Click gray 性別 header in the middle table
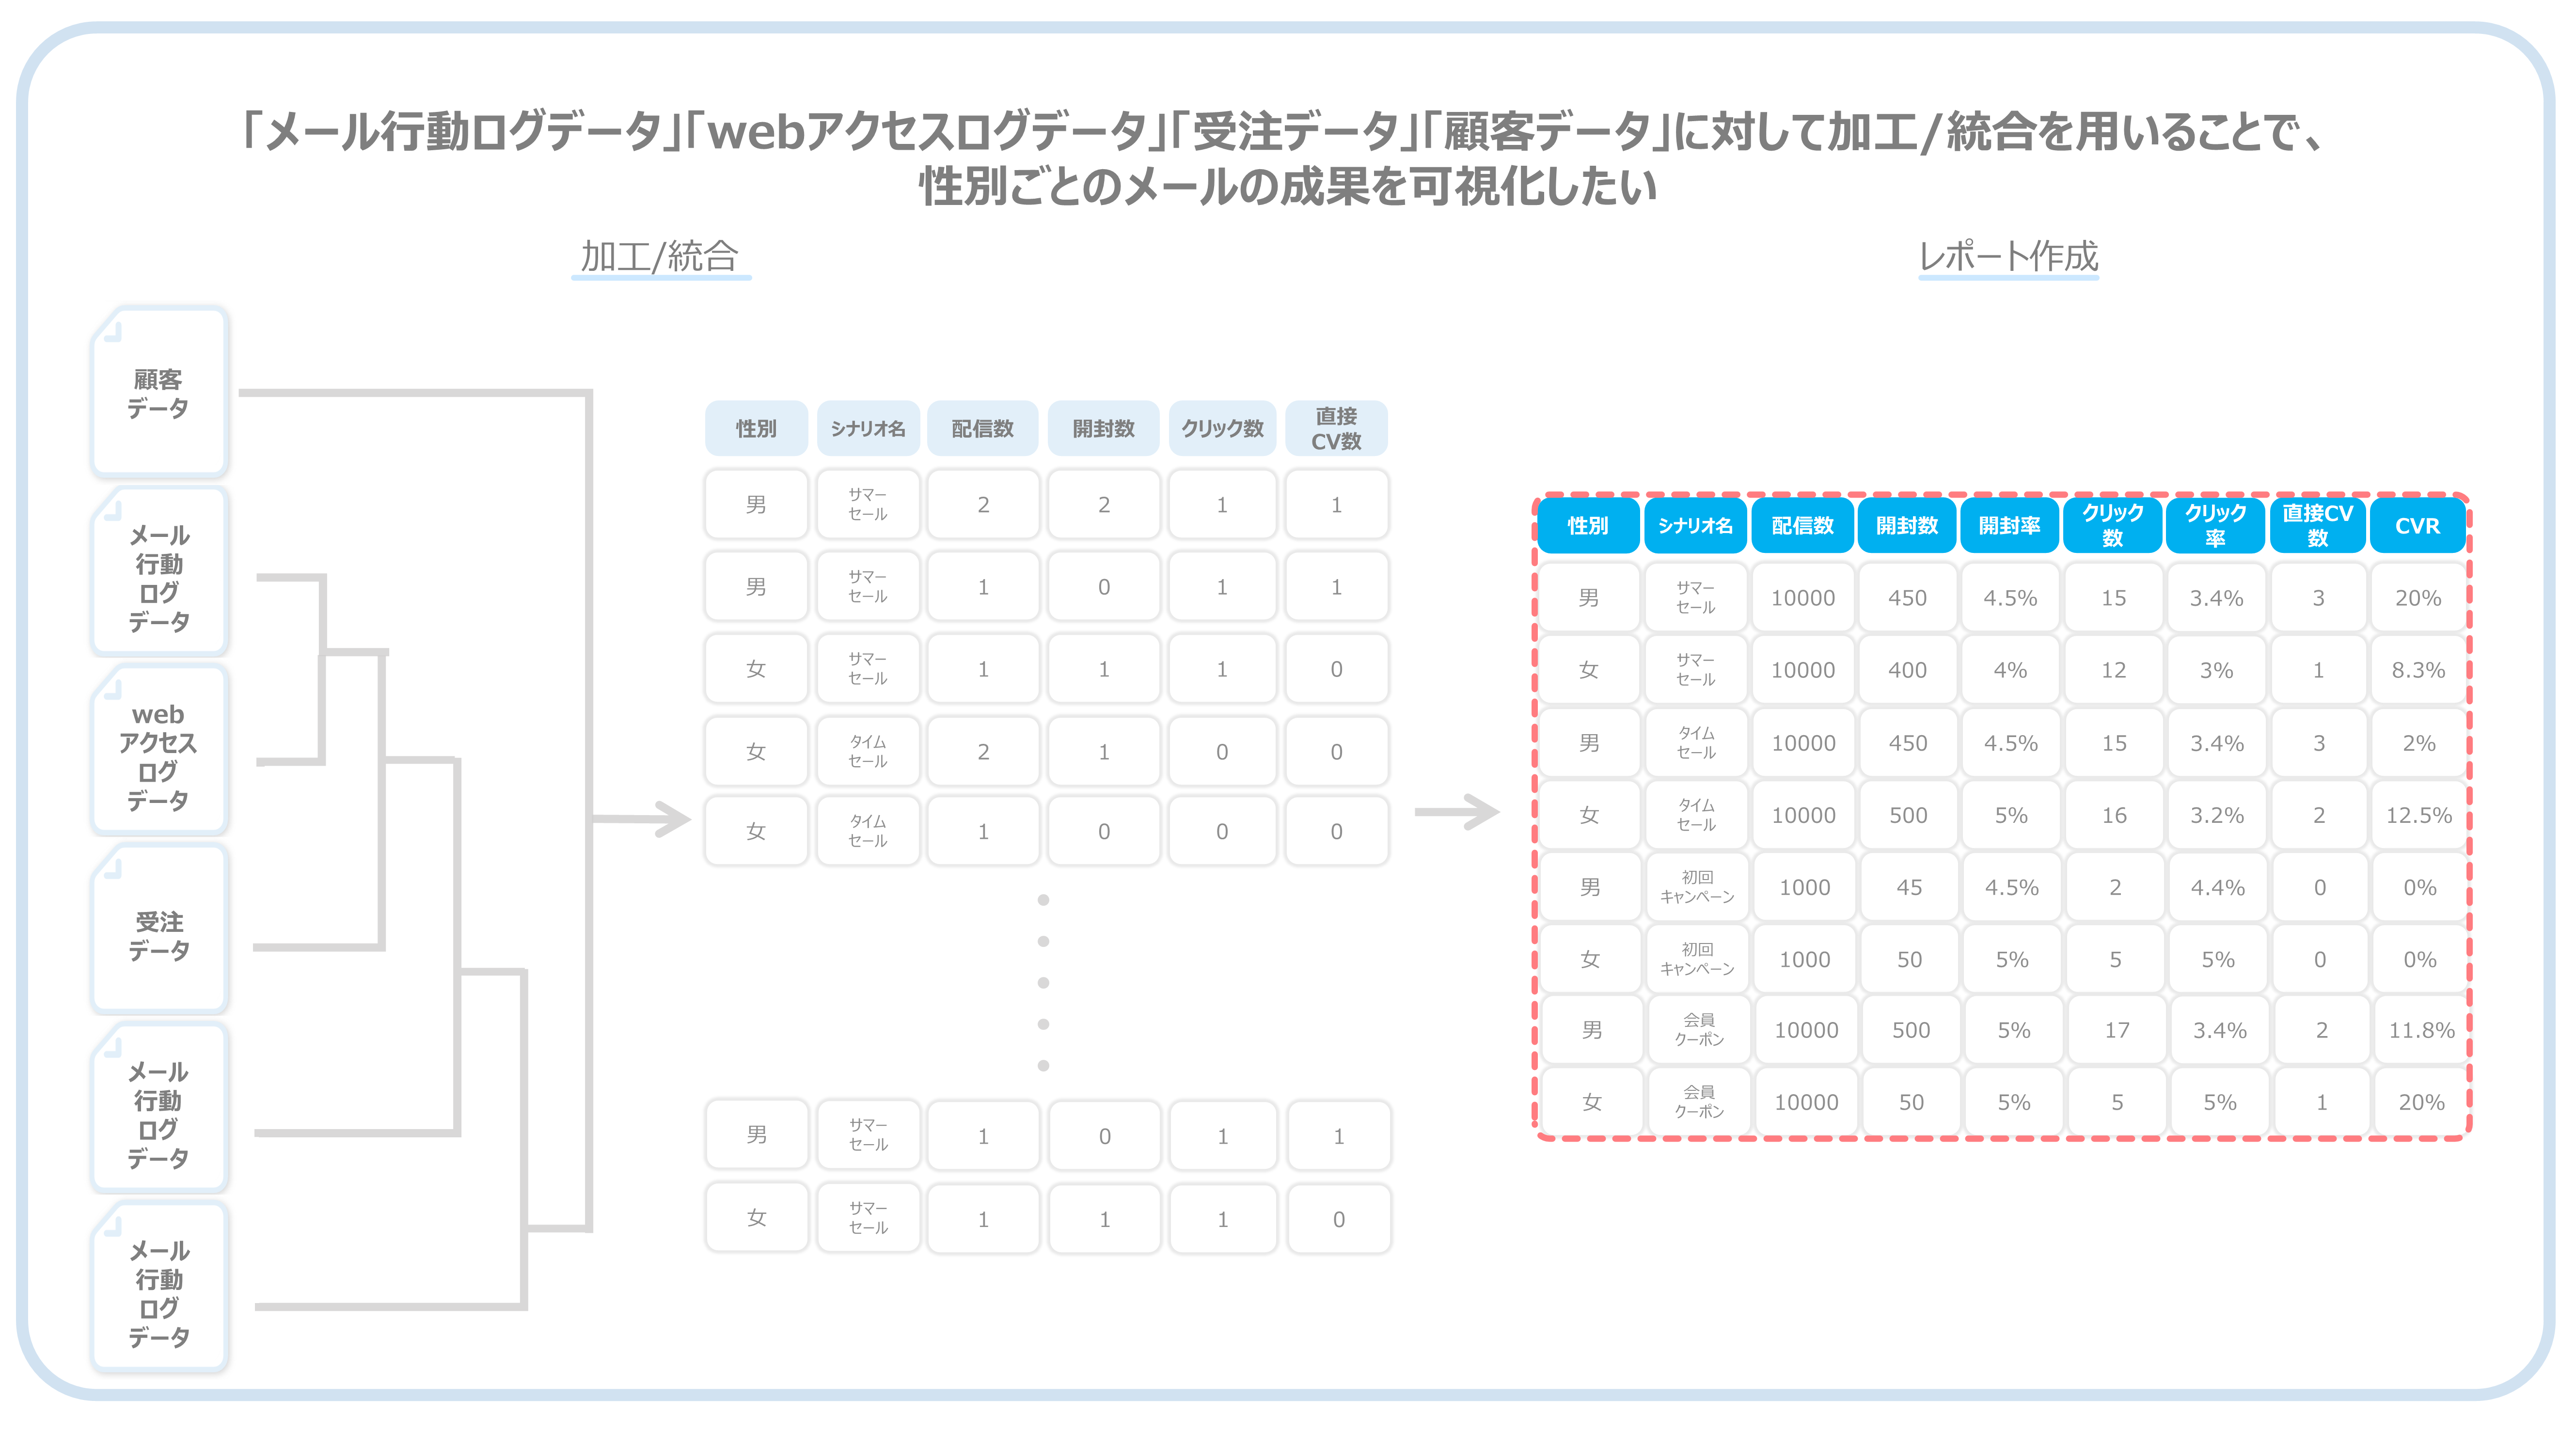 [x=756, y=428]
